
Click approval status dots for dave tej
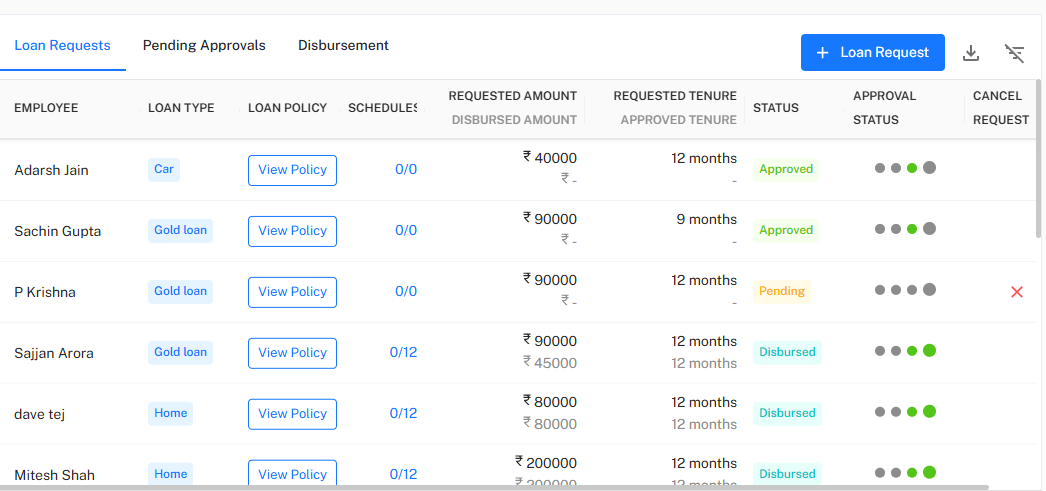point(905,412)
